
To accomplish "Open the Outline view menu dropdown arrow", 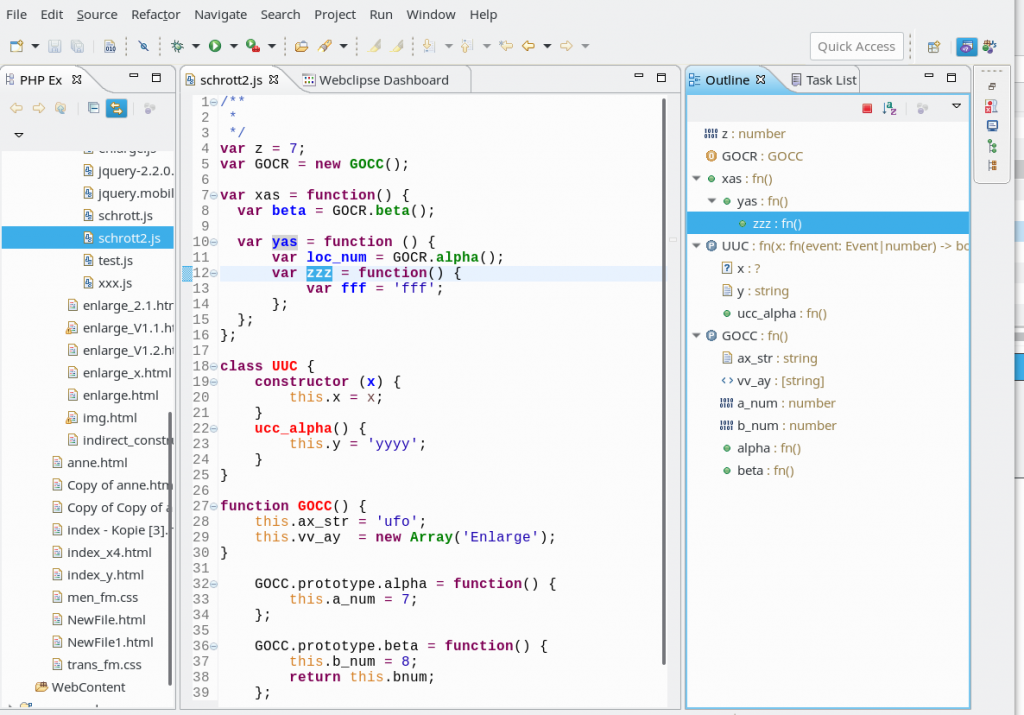I will pos(956,108).
